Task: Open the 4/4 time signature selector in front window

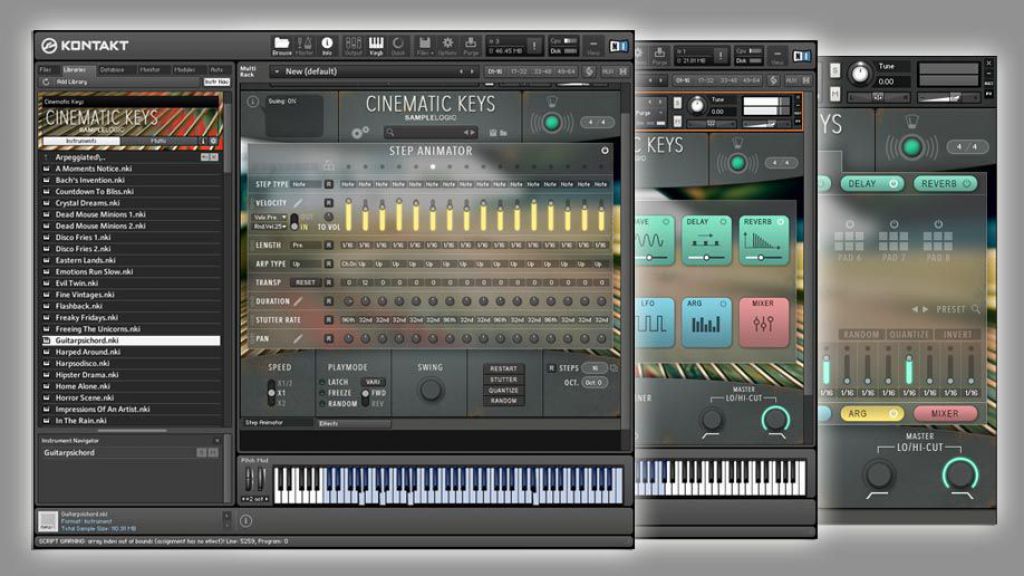Action: 597,122
